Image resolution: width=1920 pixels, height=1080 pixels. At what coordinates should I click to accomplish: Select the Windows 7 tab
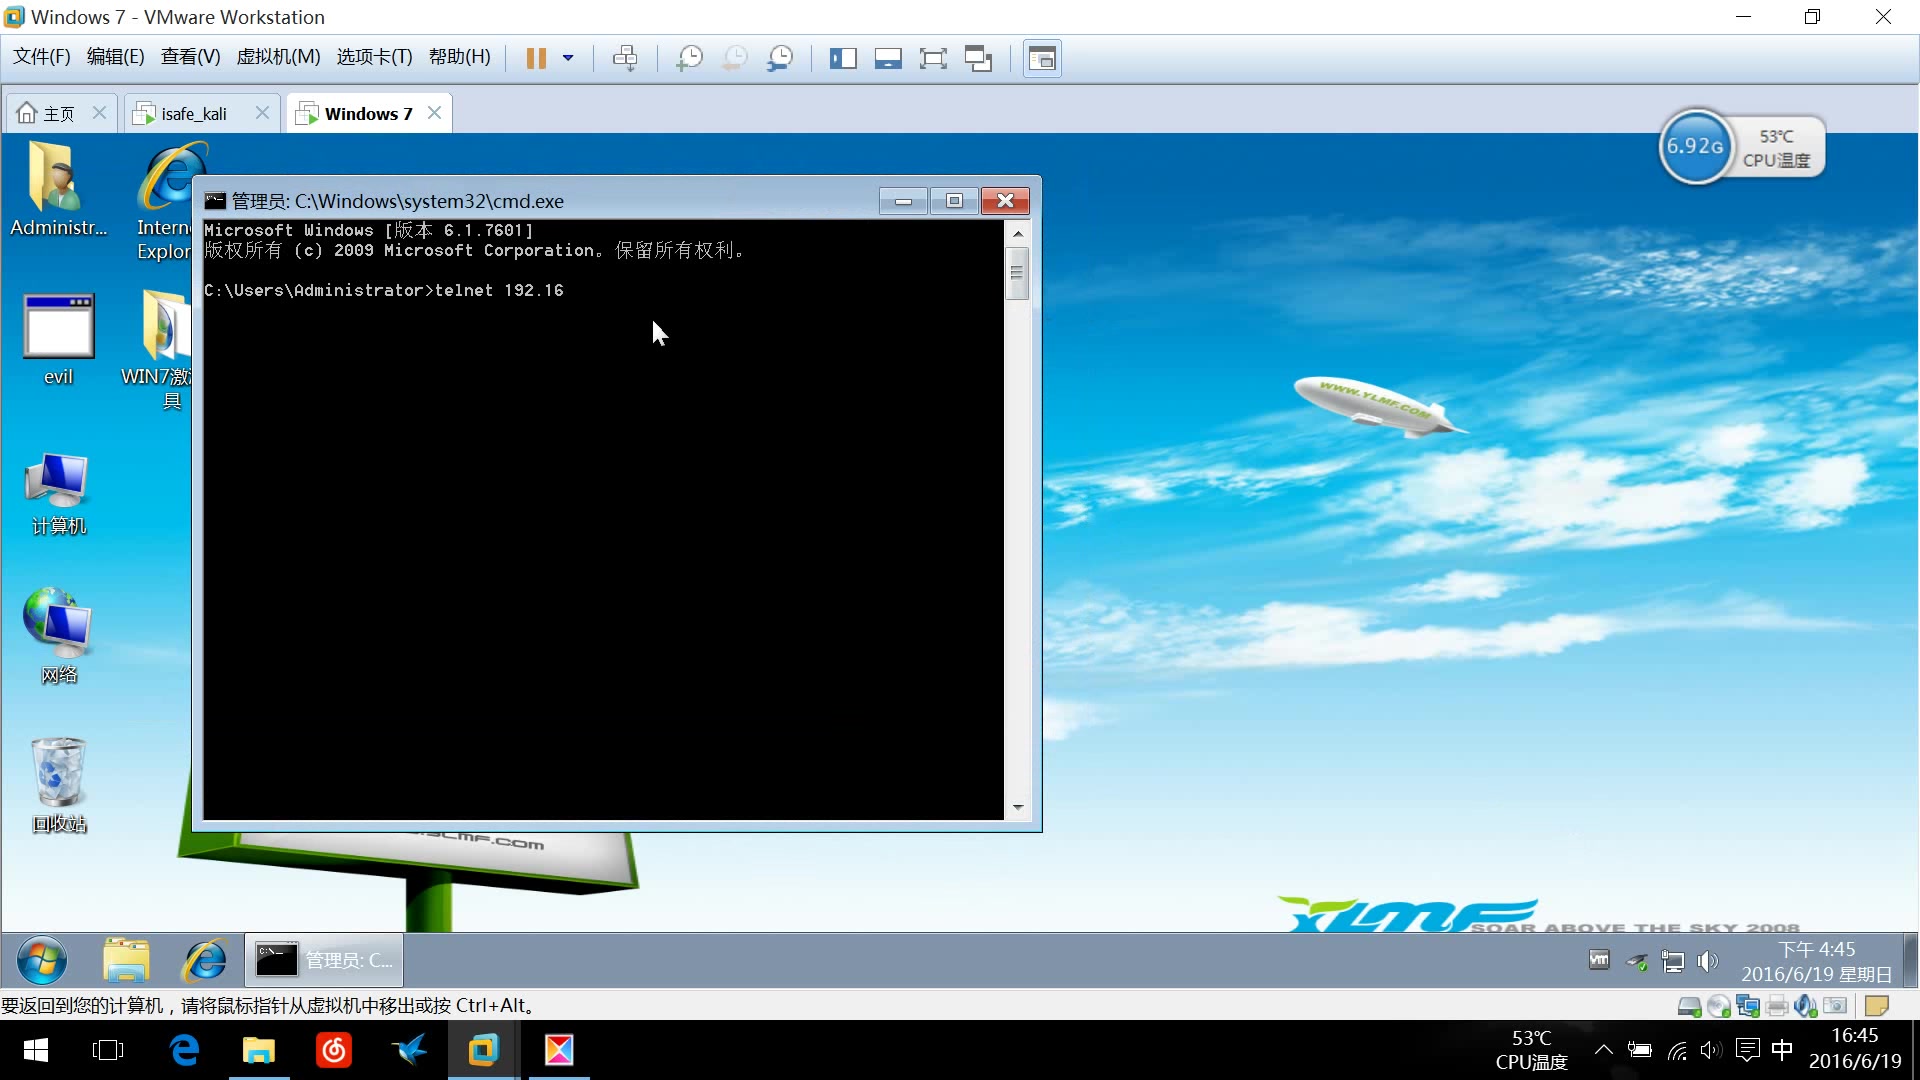pos(368,113)
